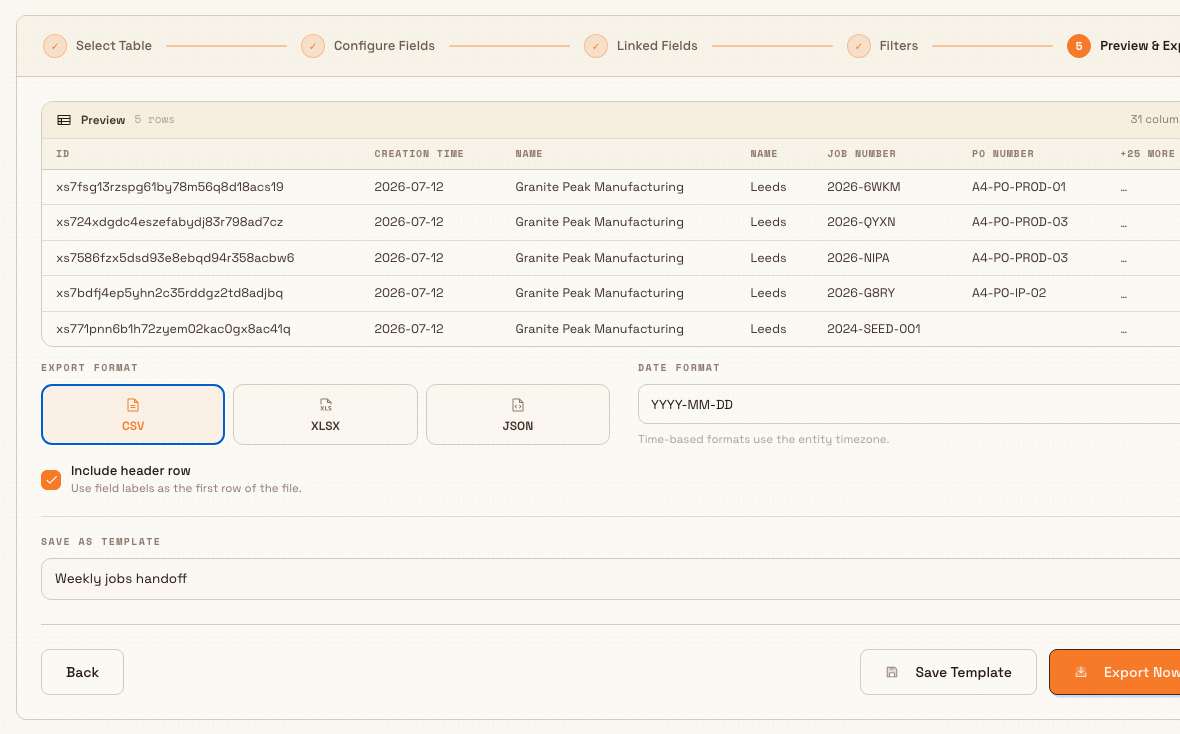Open the Preview & Export step label

coord(1139,46)
